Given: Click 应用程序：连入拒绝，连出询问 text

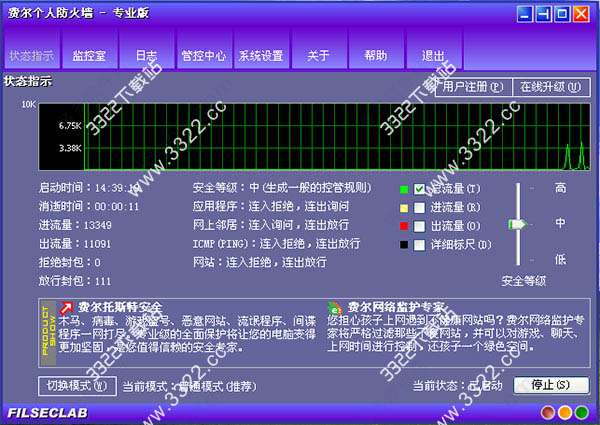Looking at the screenshot, I should (x=271, y=207).
